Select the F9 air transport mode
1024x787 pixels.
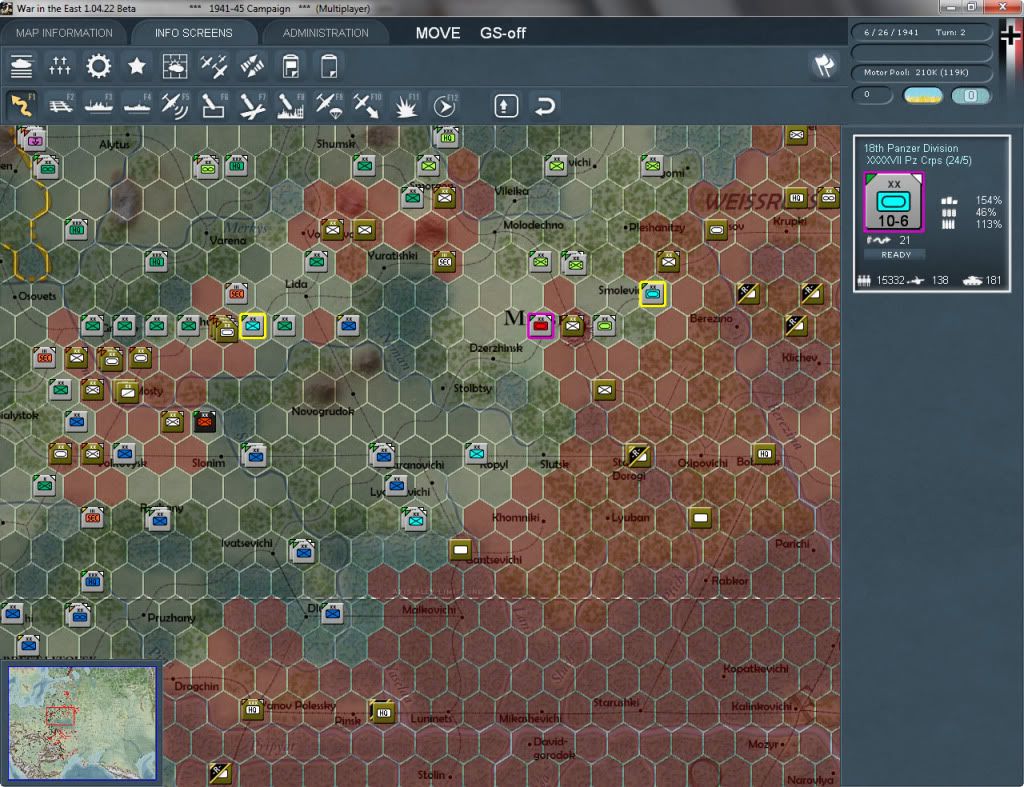pyautogui.click(x=329, y=106)
